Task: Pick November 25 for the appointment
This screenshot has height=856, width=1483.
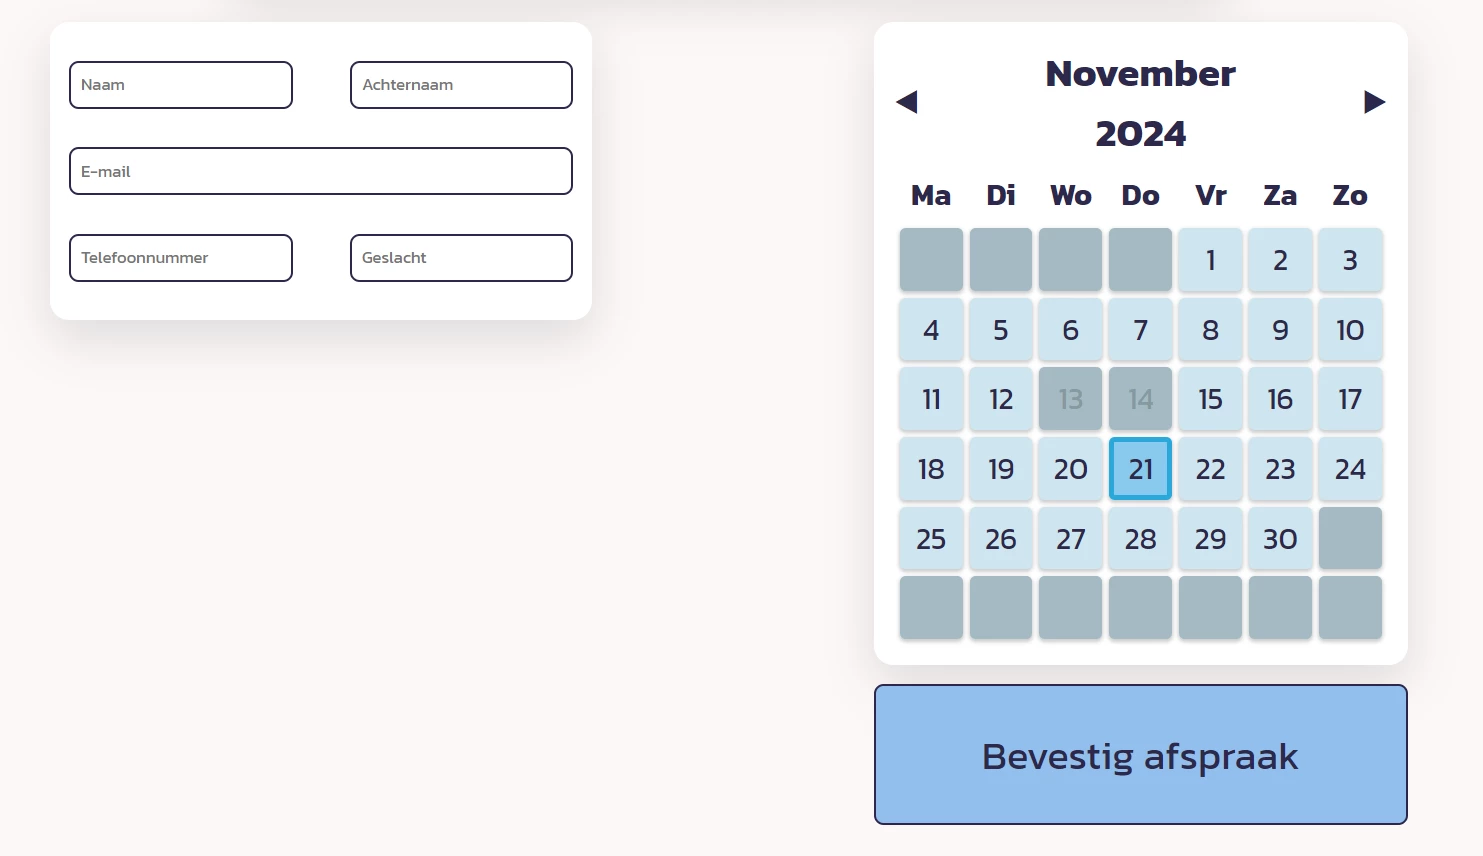Action: (930, 539)
